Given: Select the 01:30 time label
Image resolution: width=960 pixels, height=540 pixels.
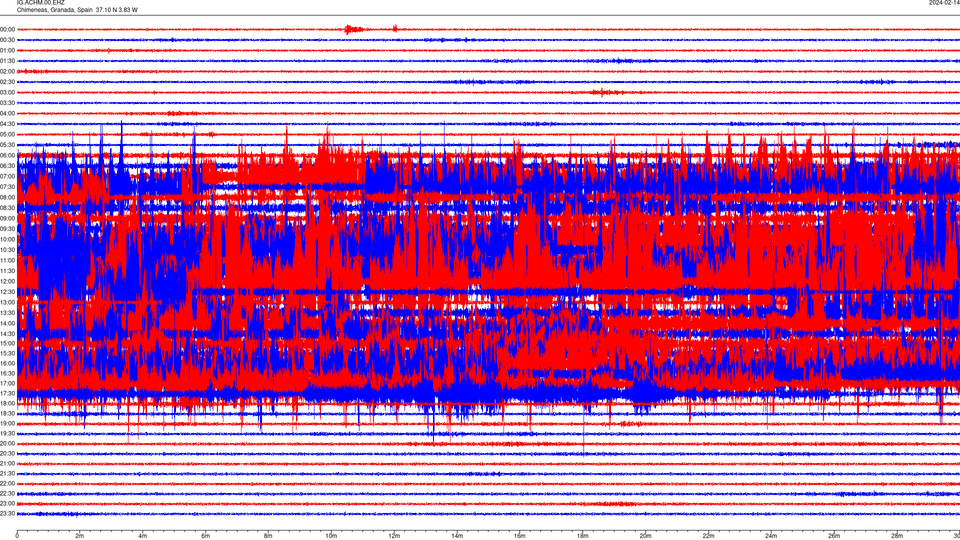Looking at the screenshot, I should pos(7,61).
